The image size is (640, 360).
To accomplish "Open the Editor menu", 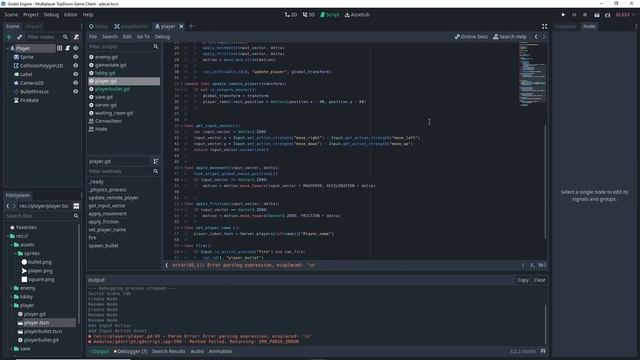I will 71,15.
